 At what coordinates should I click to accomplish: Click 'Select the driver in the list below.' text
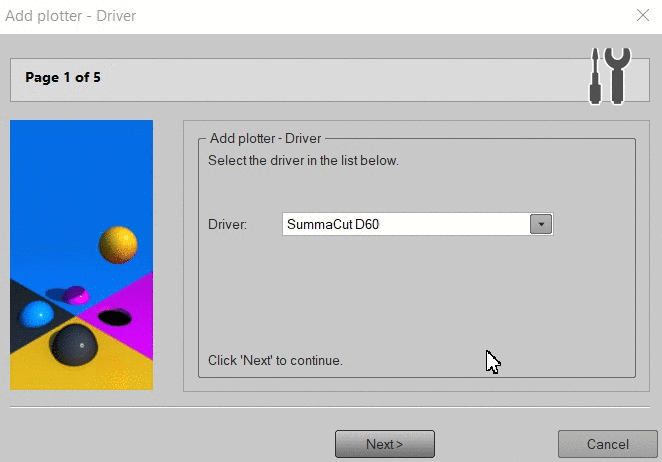pos(303,160)
